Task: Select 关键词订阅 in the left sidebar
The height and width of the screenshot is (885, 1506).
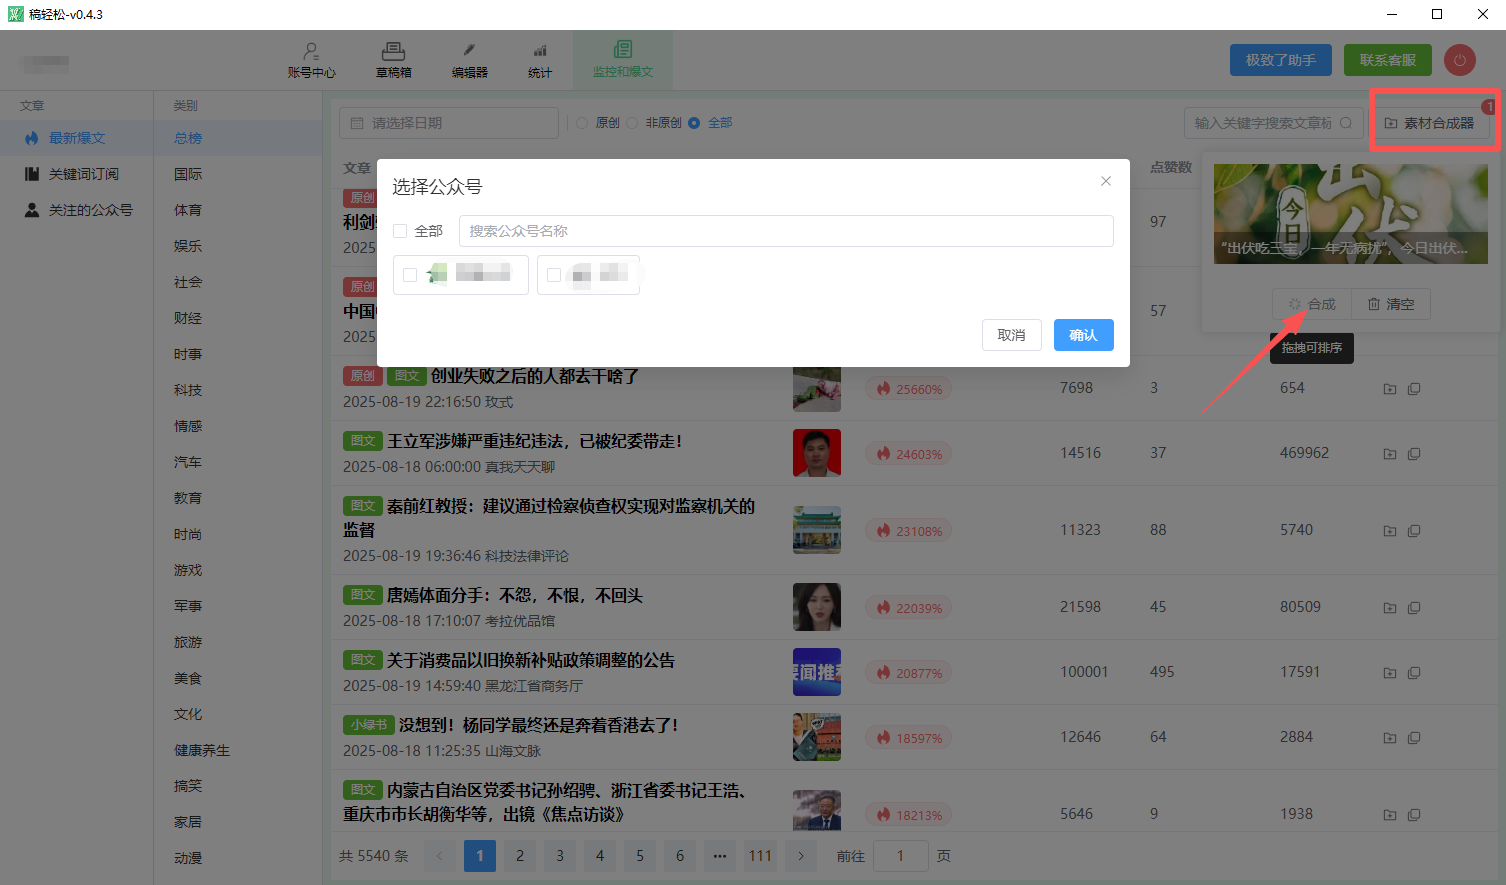Action: coord(83,174)
